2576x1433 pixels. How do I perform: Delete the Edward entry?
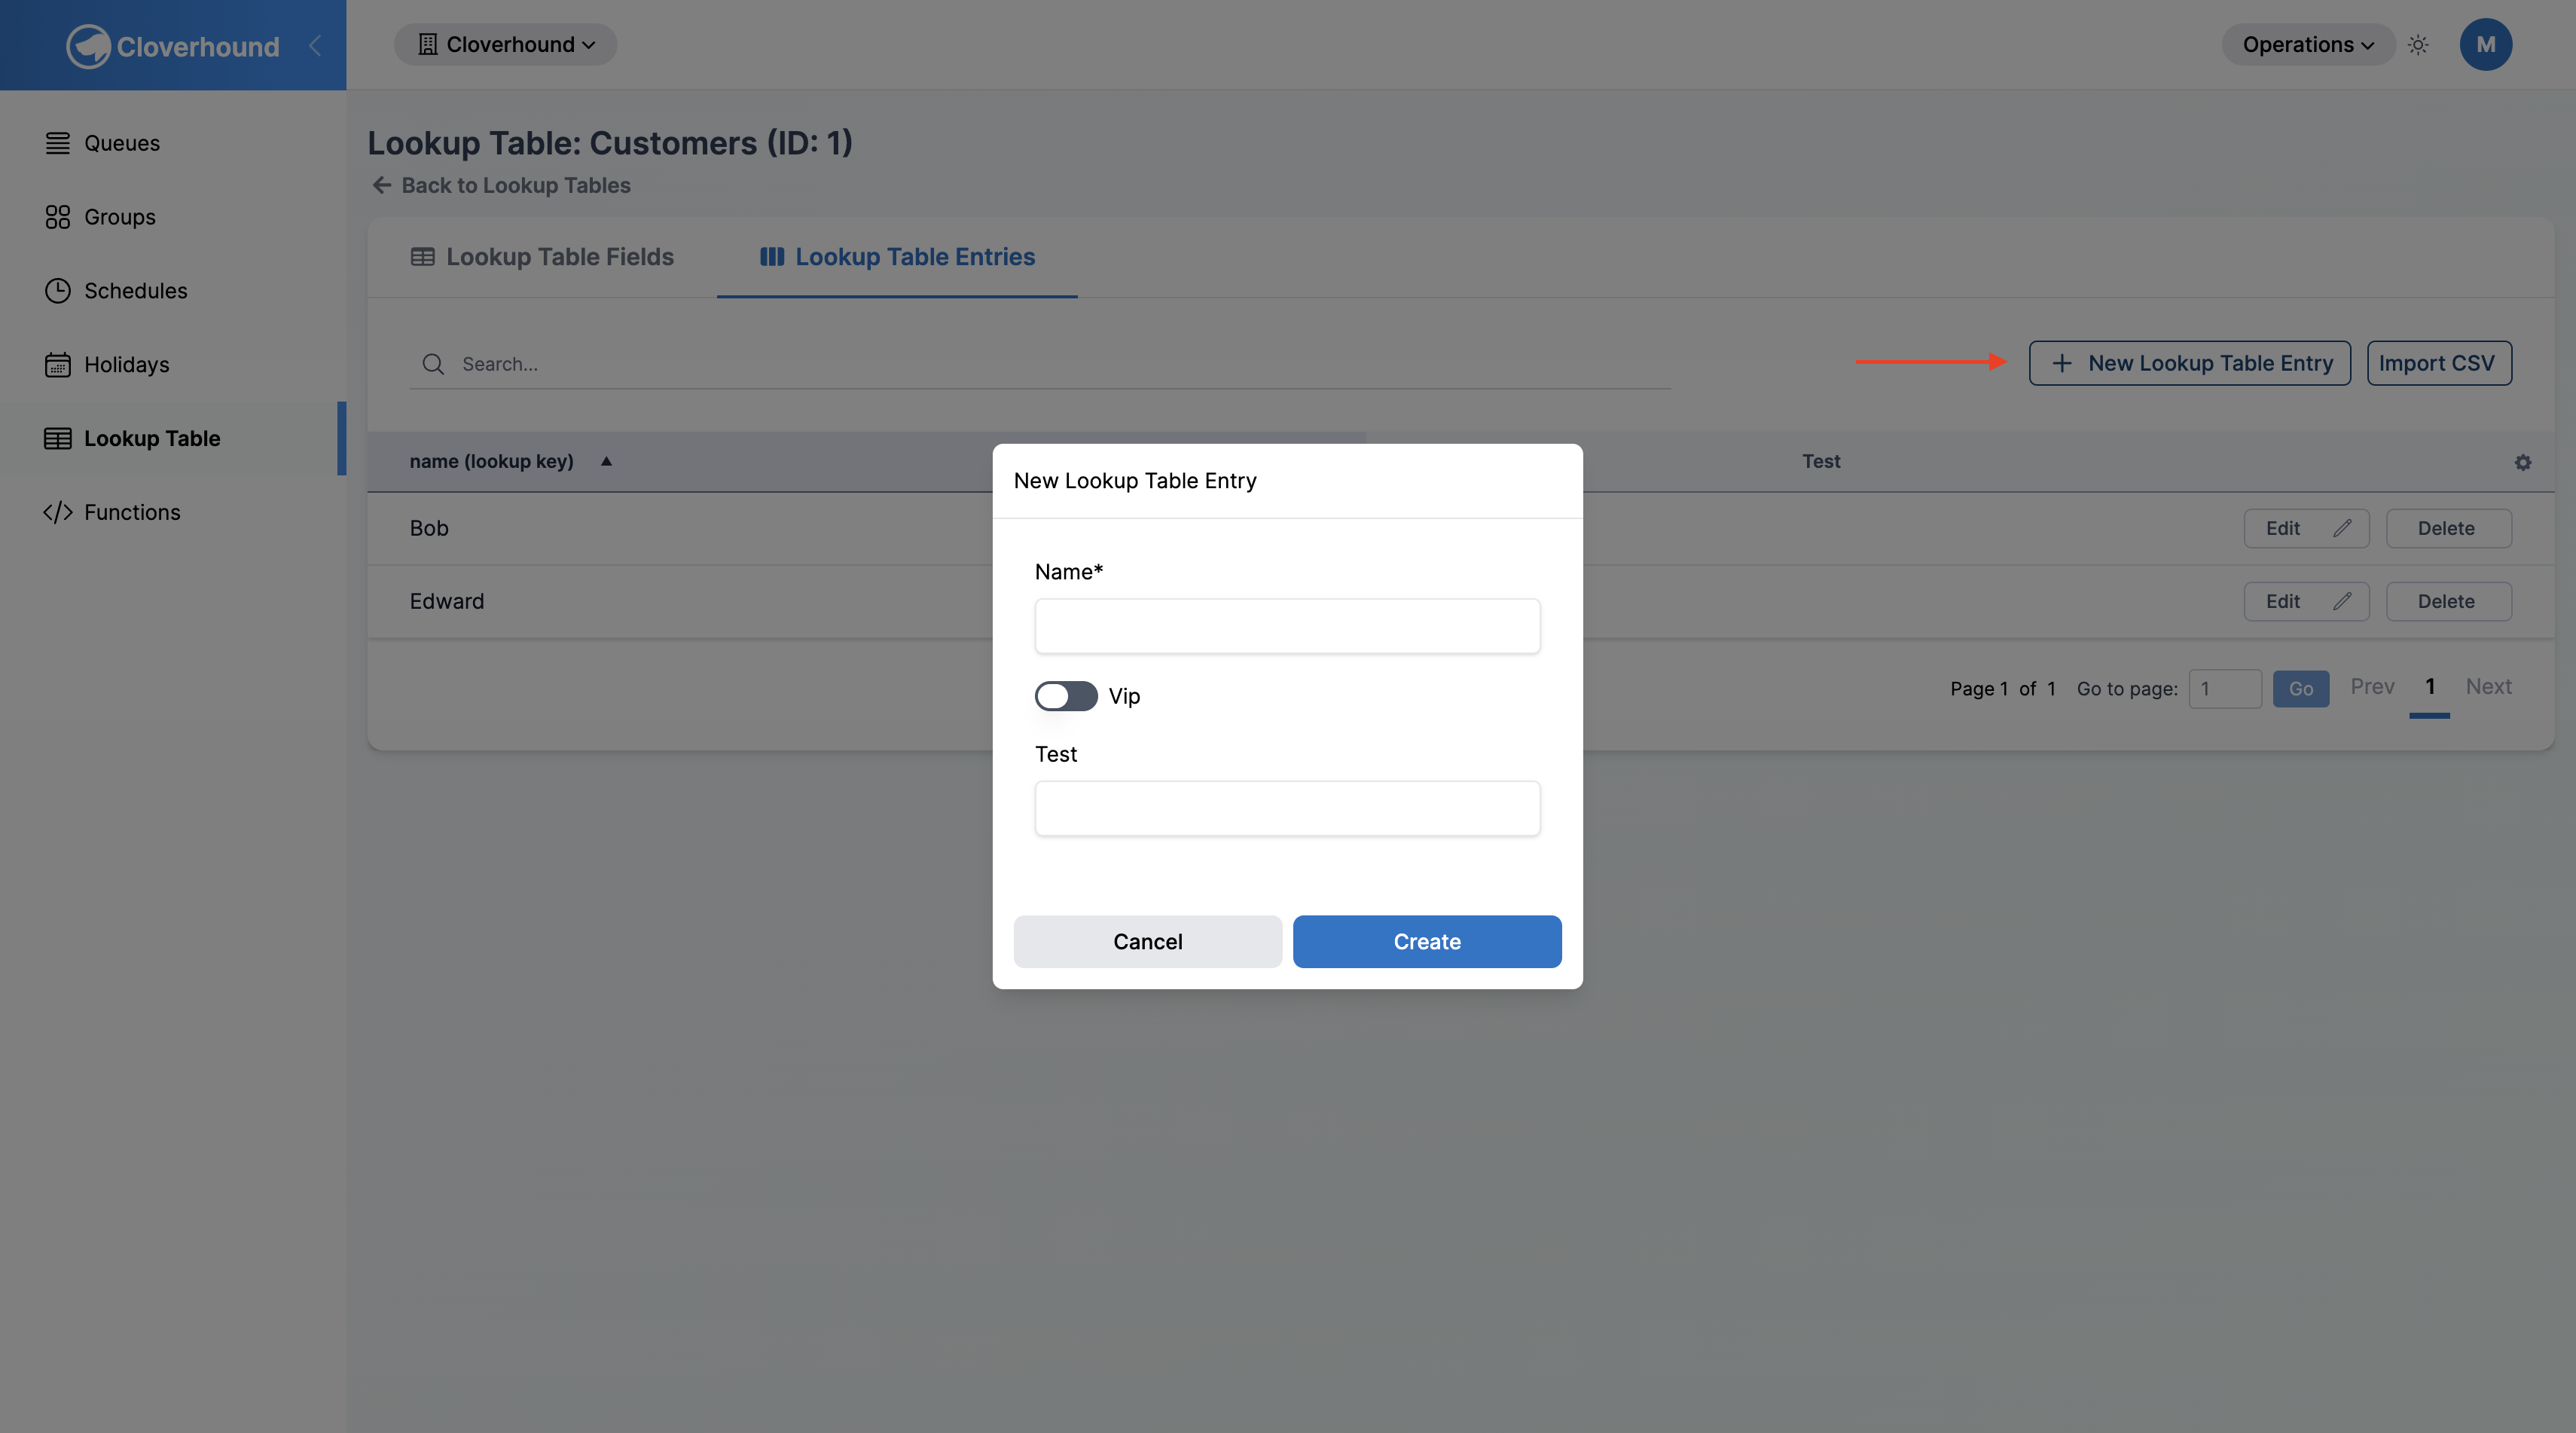[2448, 601]
